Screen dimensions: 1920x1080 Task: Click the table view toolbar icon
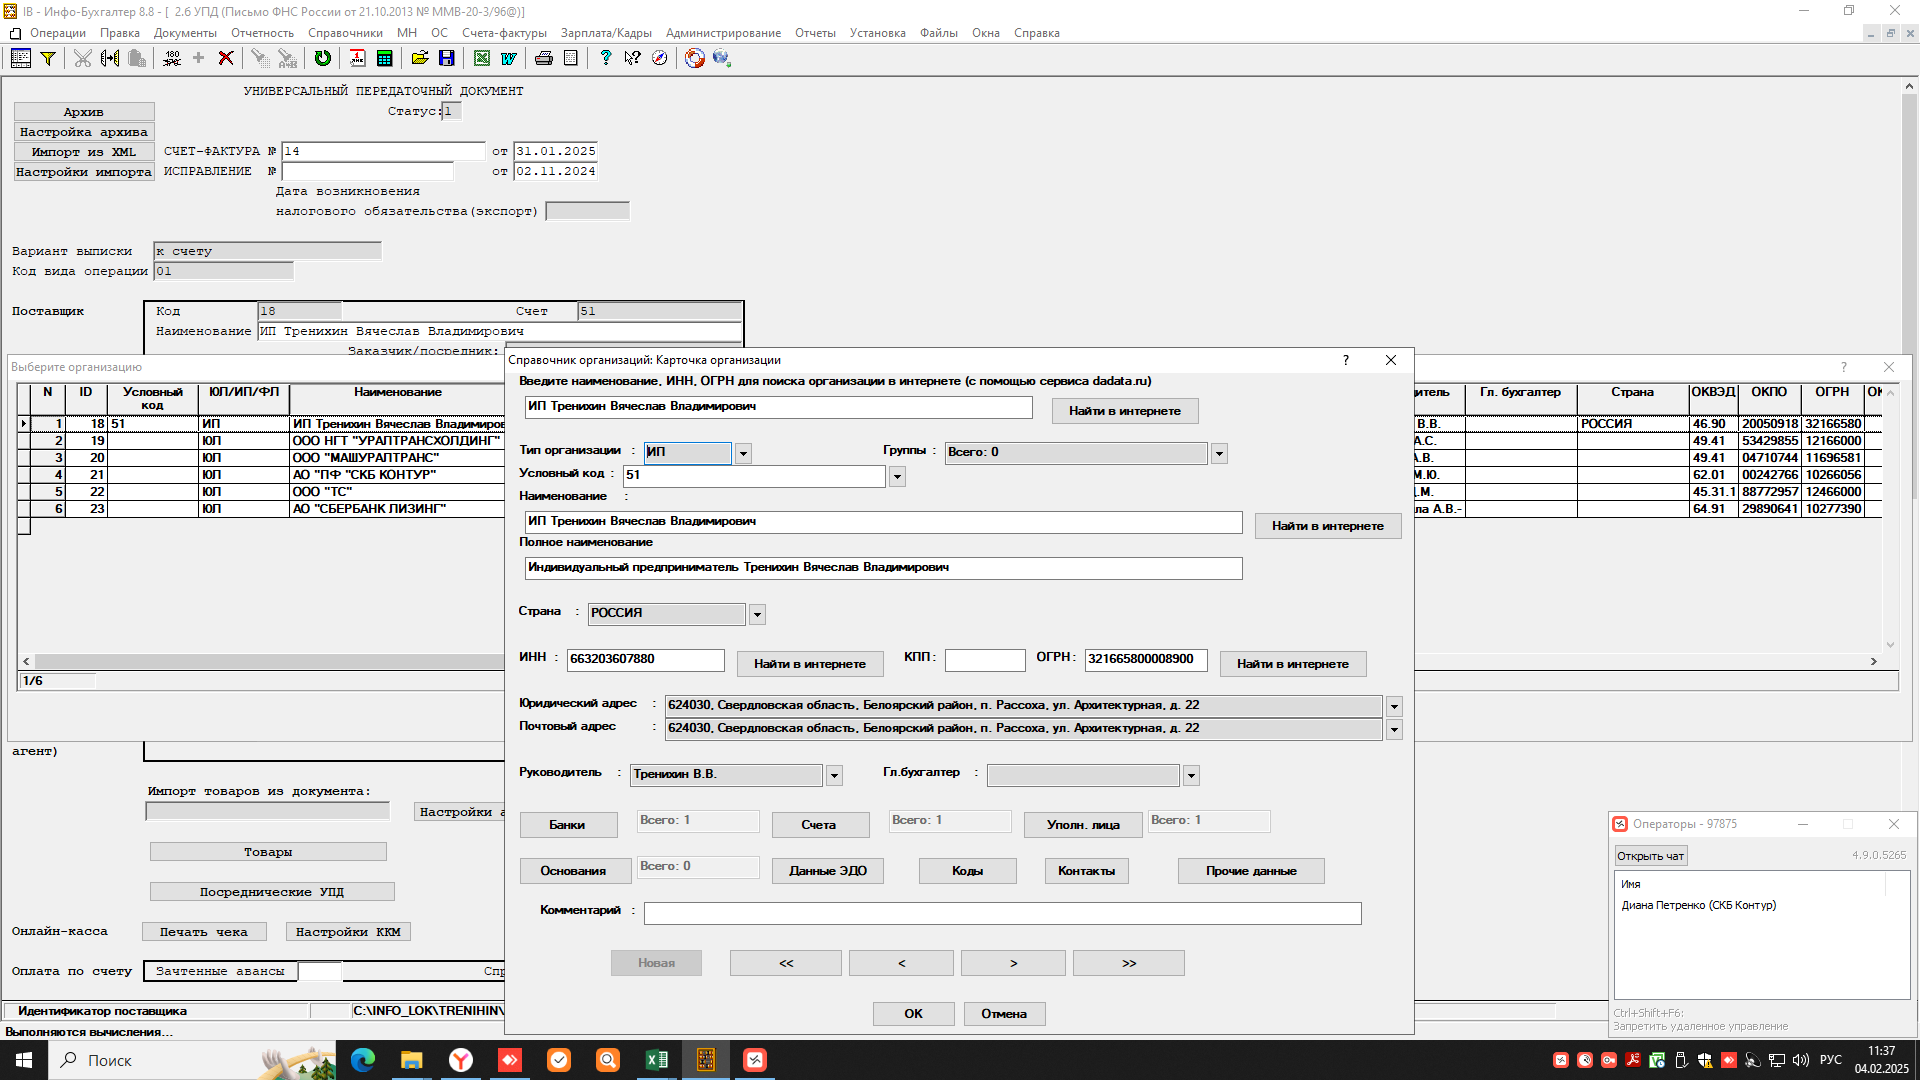coord(20,58)
